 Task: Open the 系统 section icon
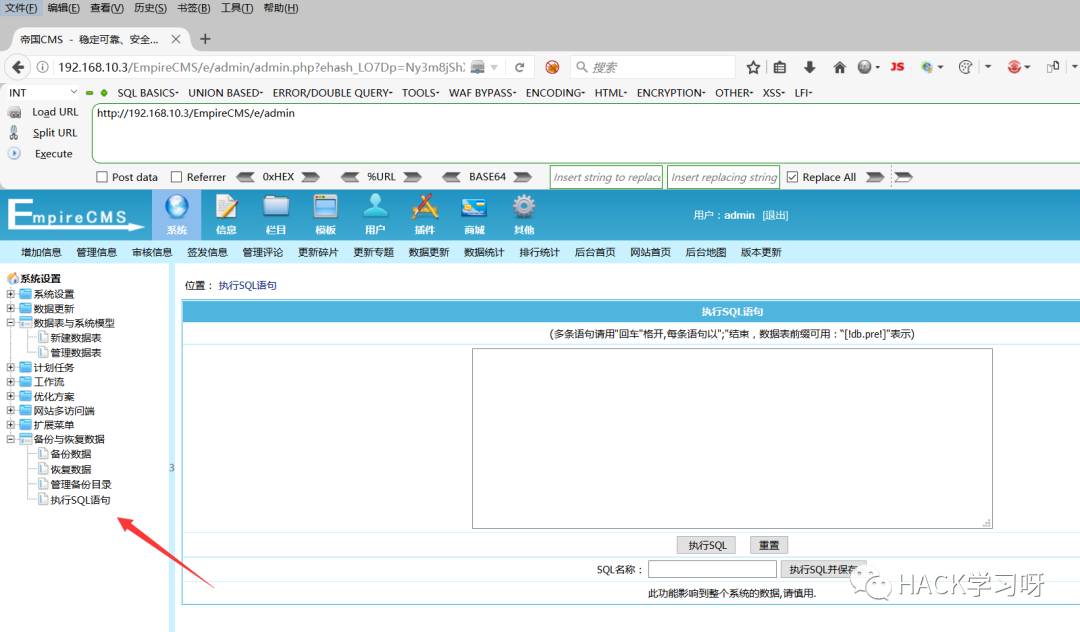176,214
